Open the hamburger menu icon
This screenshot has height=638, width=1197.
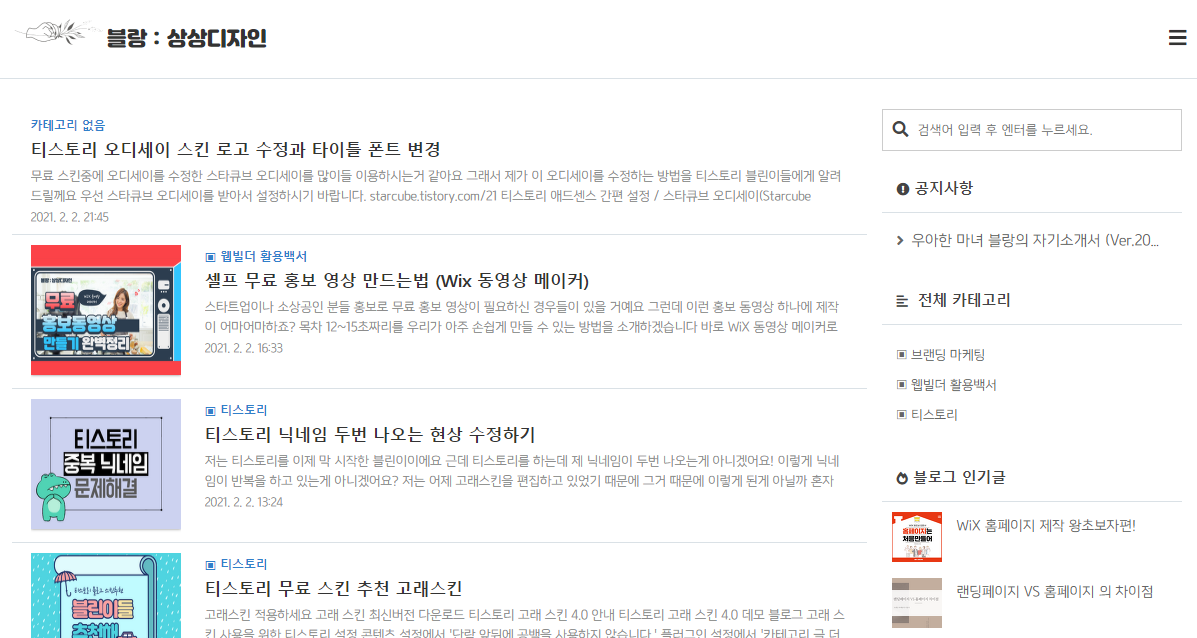click(1177, 37)
